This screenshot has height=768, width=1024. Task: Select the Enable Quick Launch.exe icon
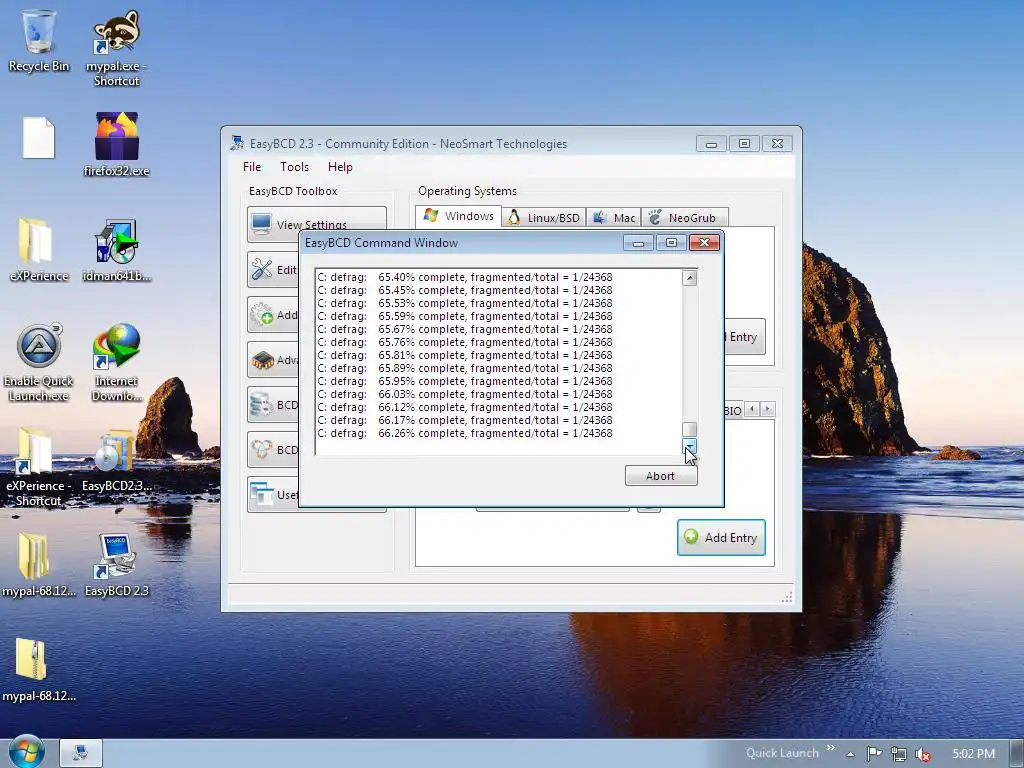(x=39, y=362)
